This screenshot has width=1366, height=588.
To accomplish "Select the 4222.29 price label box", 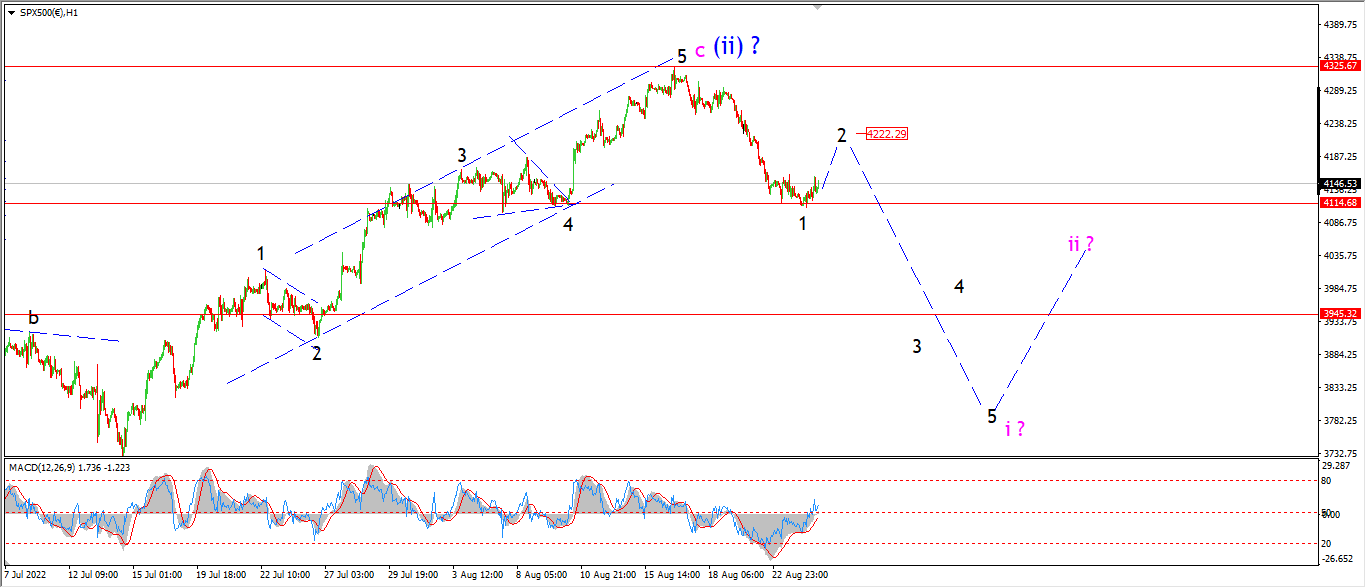I will pos(887,134).
